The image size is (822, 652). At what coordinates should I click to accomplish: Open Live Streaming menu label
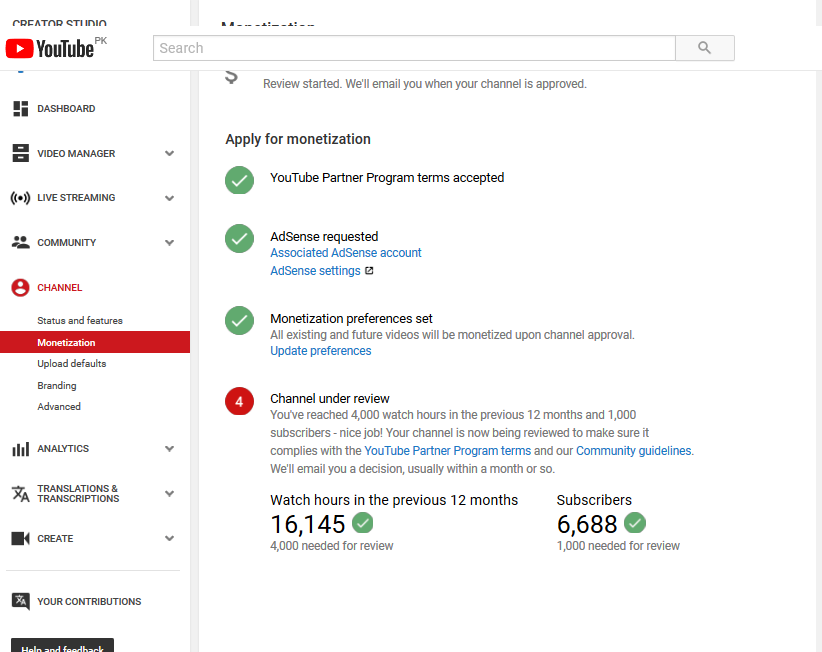click(x=76, y=198)
